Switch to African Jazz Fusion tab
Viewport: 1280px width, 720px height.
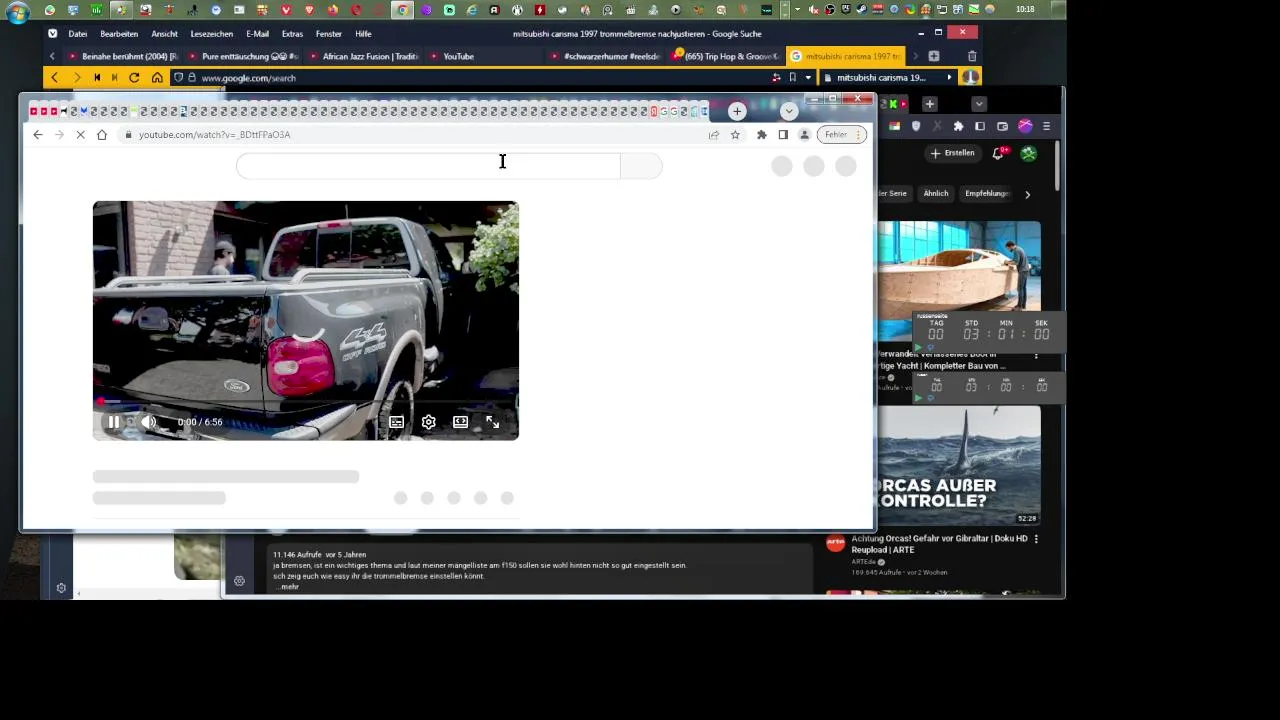(362, 56)
